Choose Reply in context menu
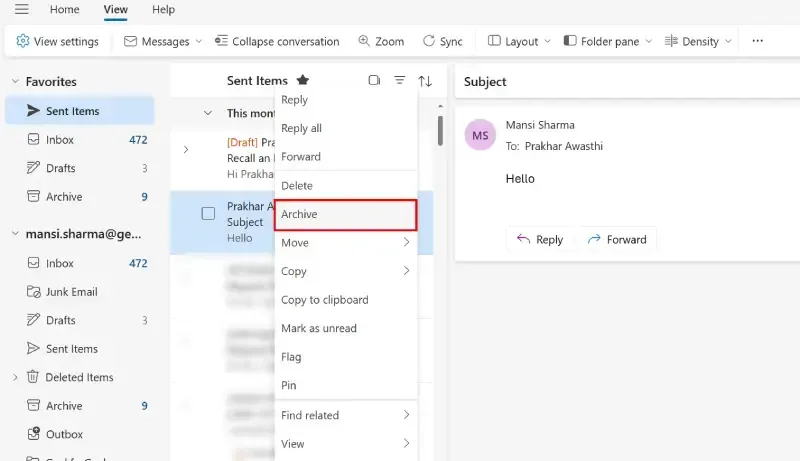 pyautogui.click(x=345, y=100)
